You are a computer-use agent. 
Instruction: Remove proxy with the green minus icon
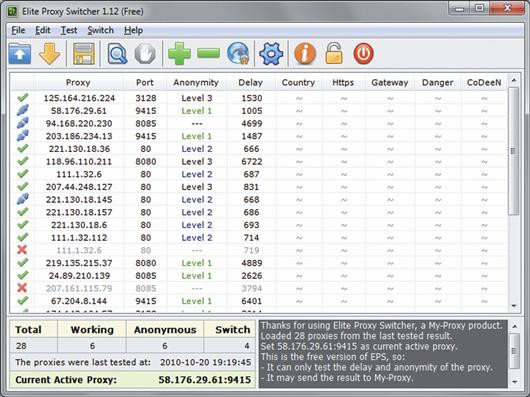pos(208,53)
